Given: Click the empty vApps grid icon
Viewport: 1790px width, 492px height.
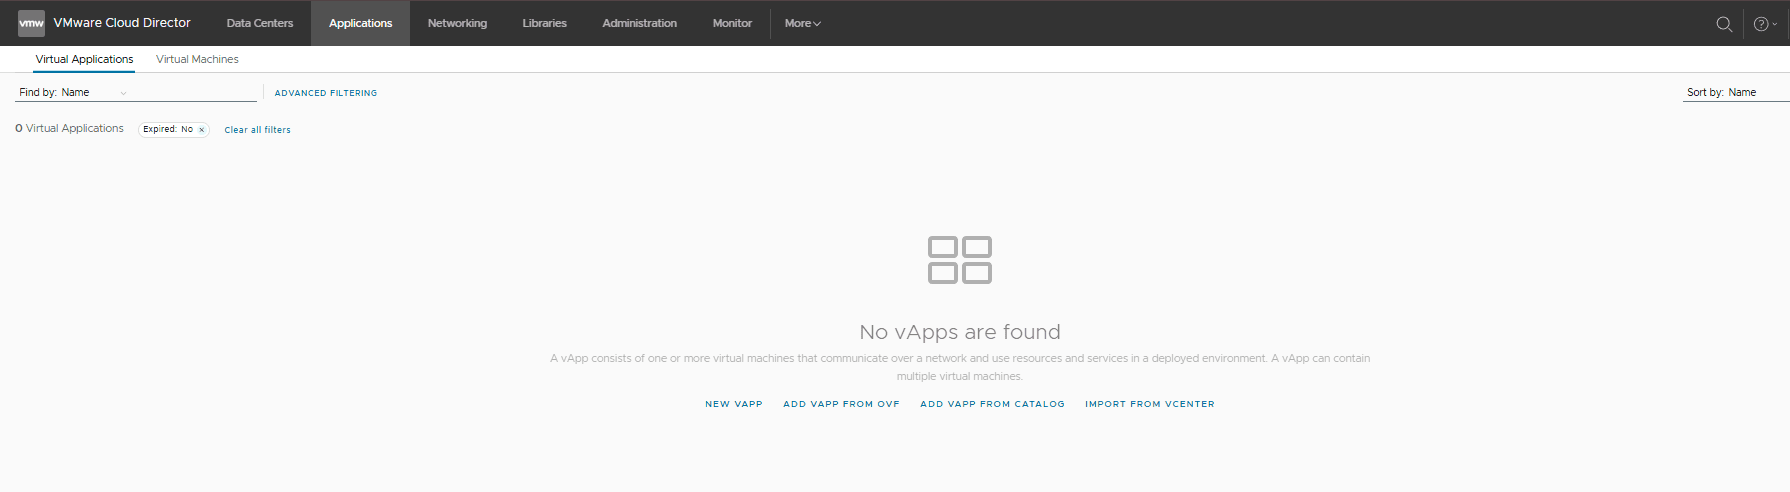Looking at the screenshot, I should tap(960, 260).
